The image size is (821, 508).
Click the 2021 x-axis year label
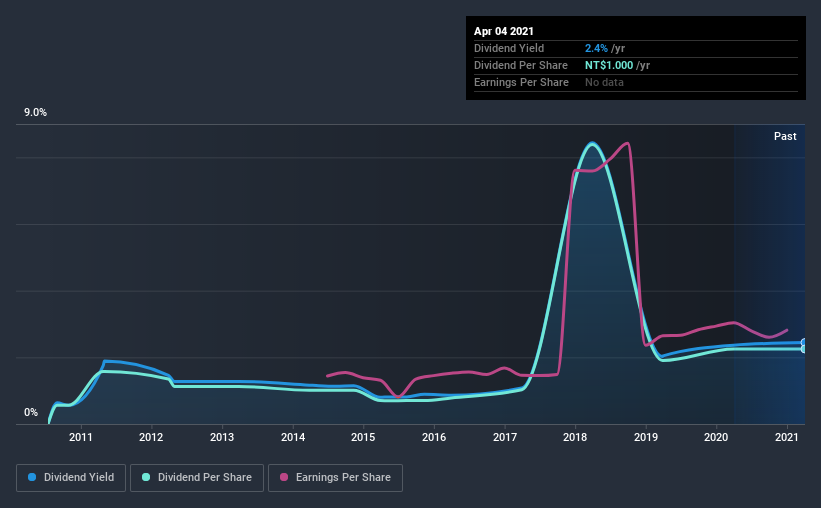786,437
